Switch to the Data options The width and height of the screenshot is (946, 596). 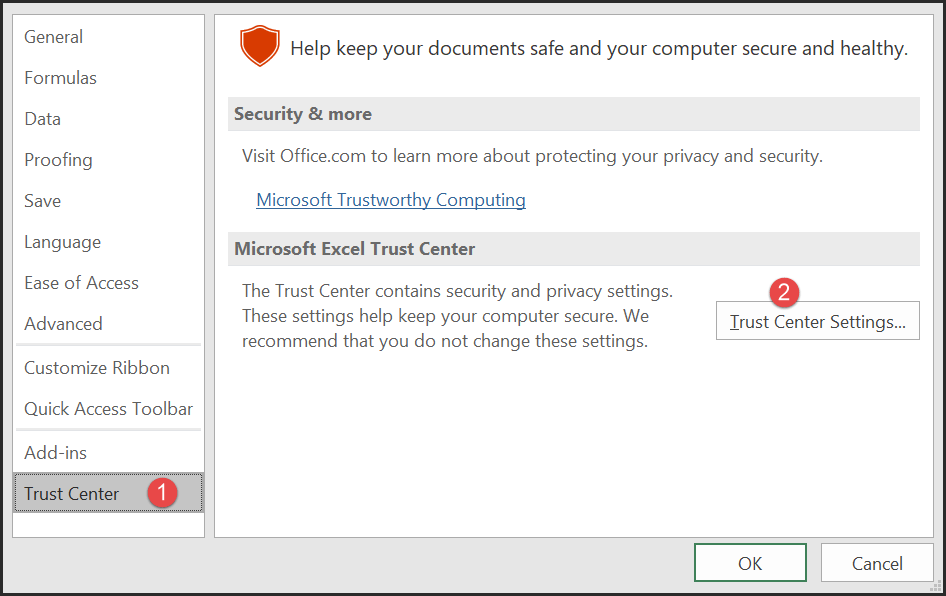109,119
